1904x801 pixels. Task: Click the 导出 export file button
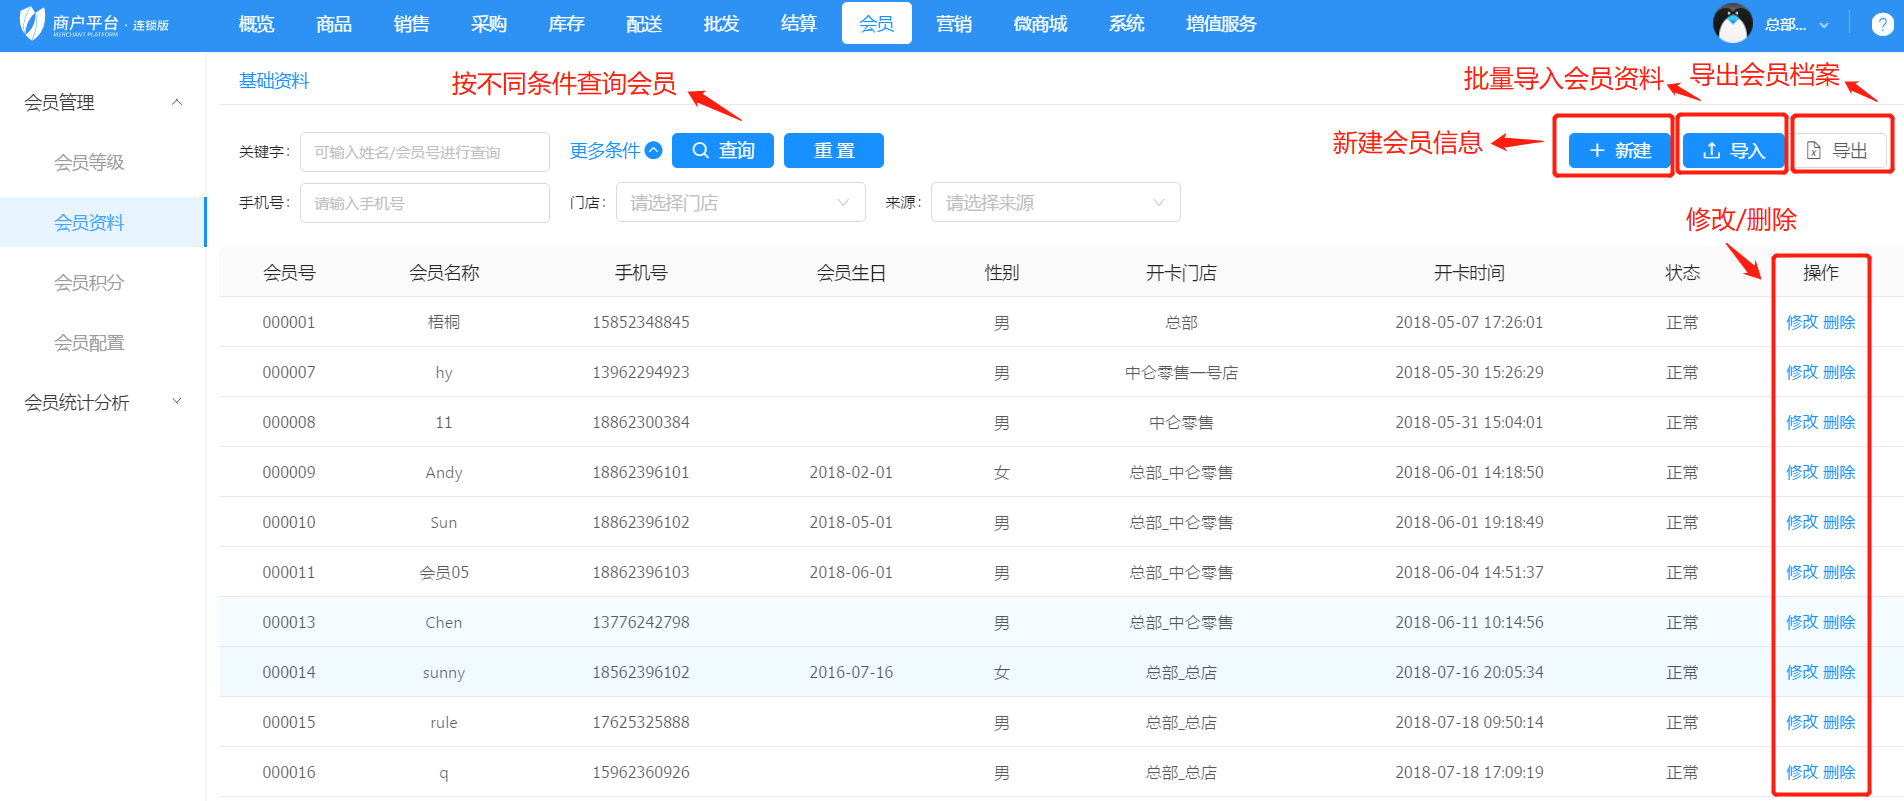click(x=1838, y=151)
